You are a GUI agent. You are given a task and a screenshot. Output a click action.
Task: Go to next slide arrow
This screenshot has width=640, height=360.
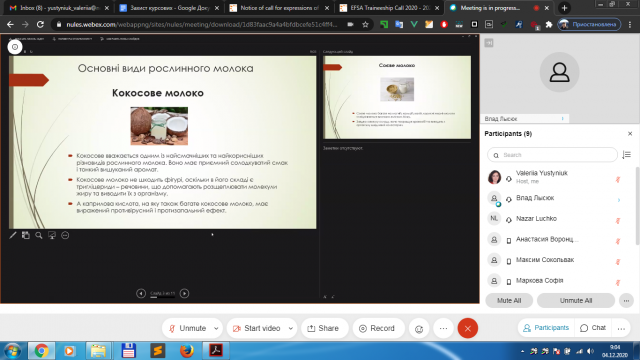(184, 293)
